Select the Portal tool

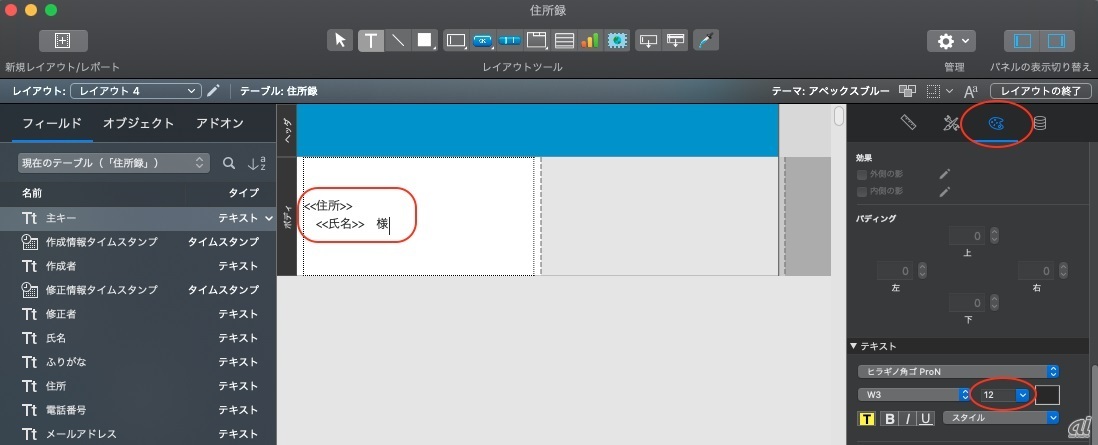coord(564,41)
